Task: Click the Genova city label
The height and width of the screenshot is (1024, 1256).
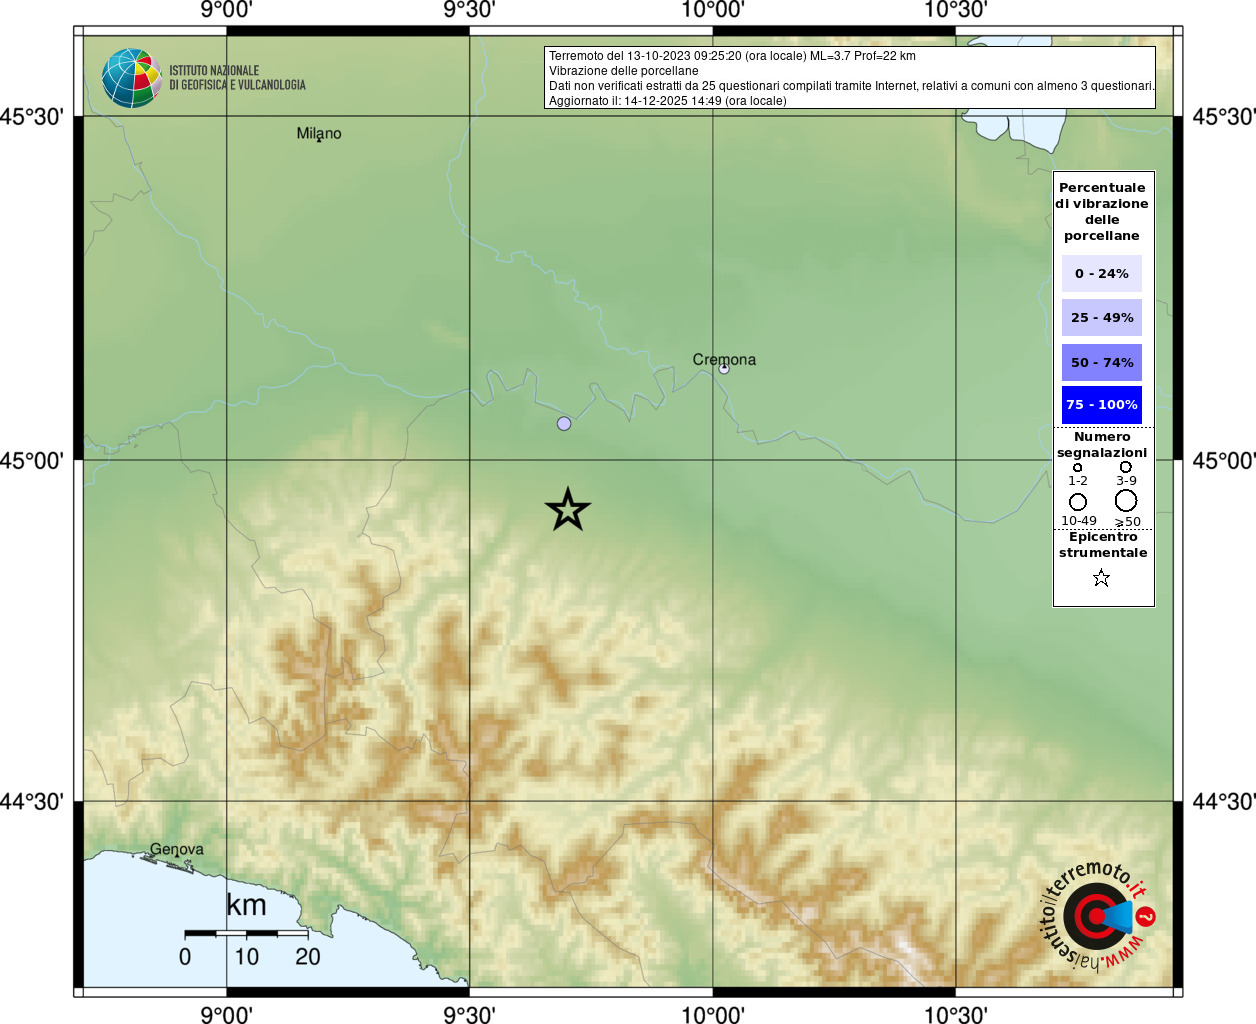Action: [177, 849]
